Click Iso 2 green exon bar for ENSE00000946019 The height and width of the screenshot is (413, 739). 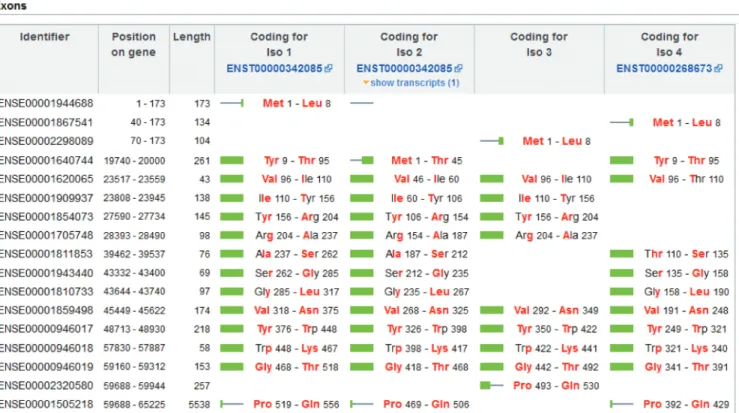click(x=361, y=367)
